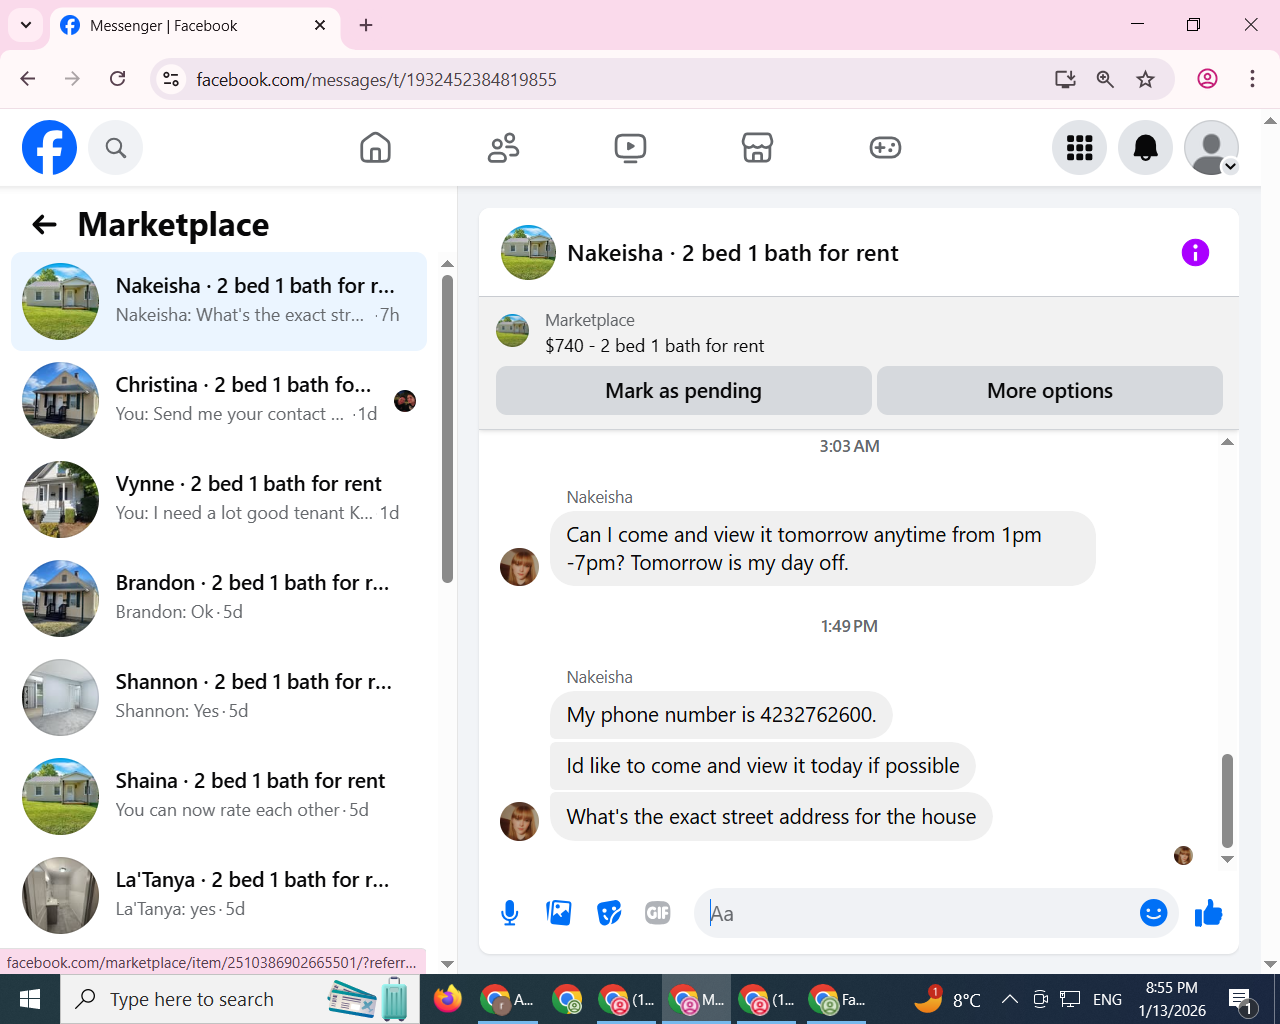The image size is (1280, 1024).
Task: Open conversation information purple icon
Action: pos(1195,253)
